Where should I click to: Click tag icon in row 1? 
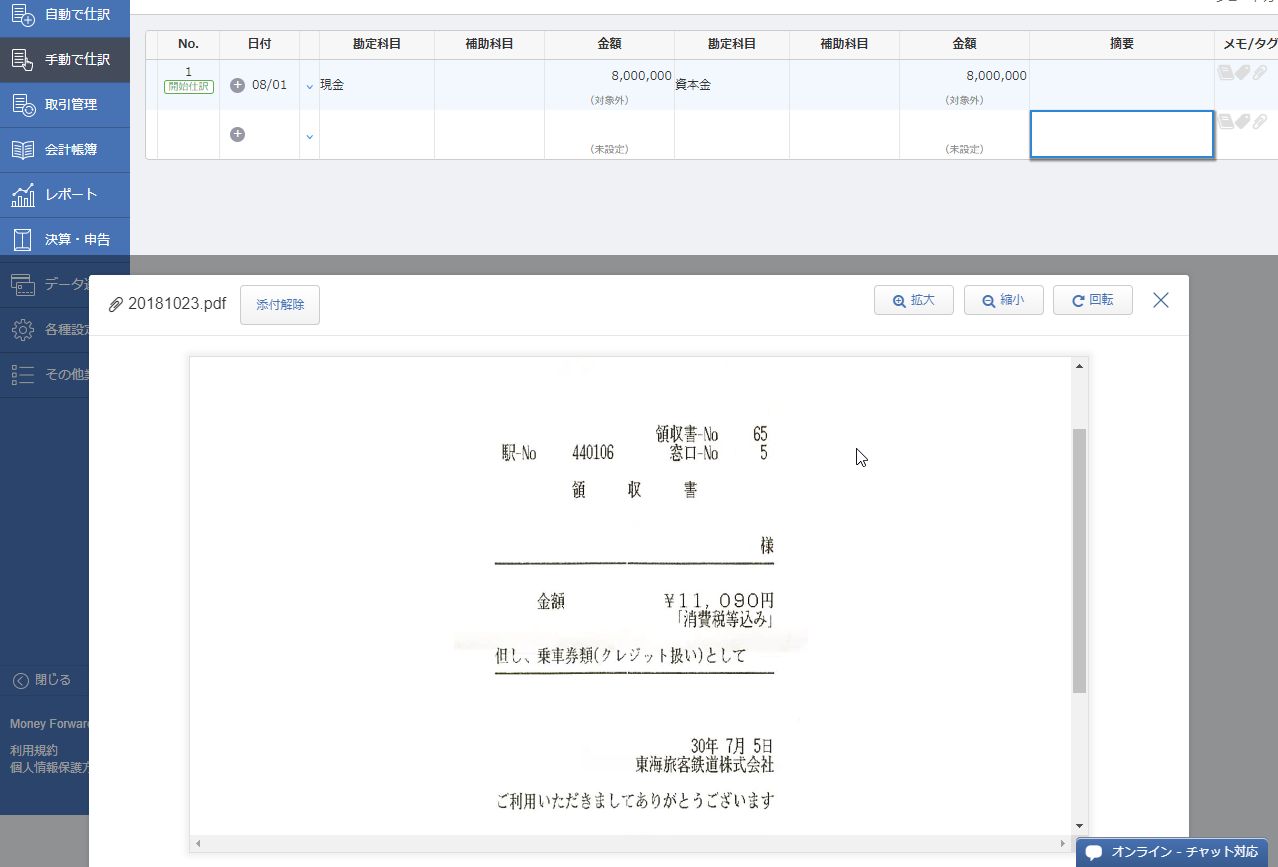[1242, 72]
